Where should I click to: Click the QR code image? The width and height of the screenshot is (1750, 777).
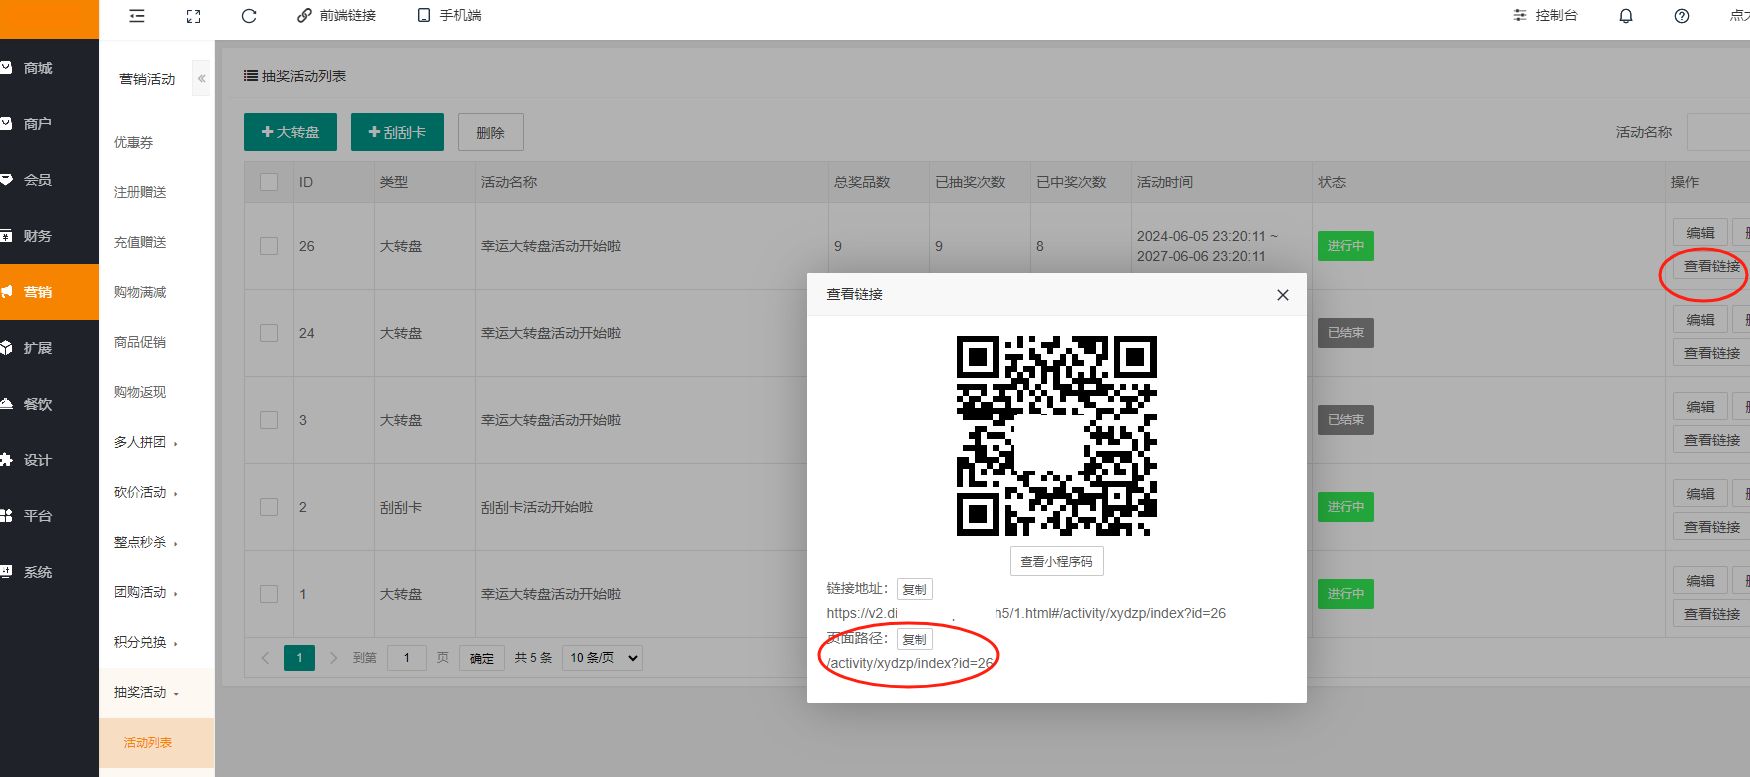point(1056,436)
